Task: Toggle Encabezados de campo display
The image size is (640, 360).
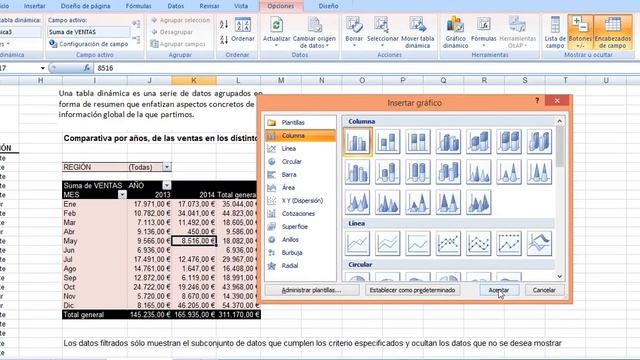Action: coord(613,32)
